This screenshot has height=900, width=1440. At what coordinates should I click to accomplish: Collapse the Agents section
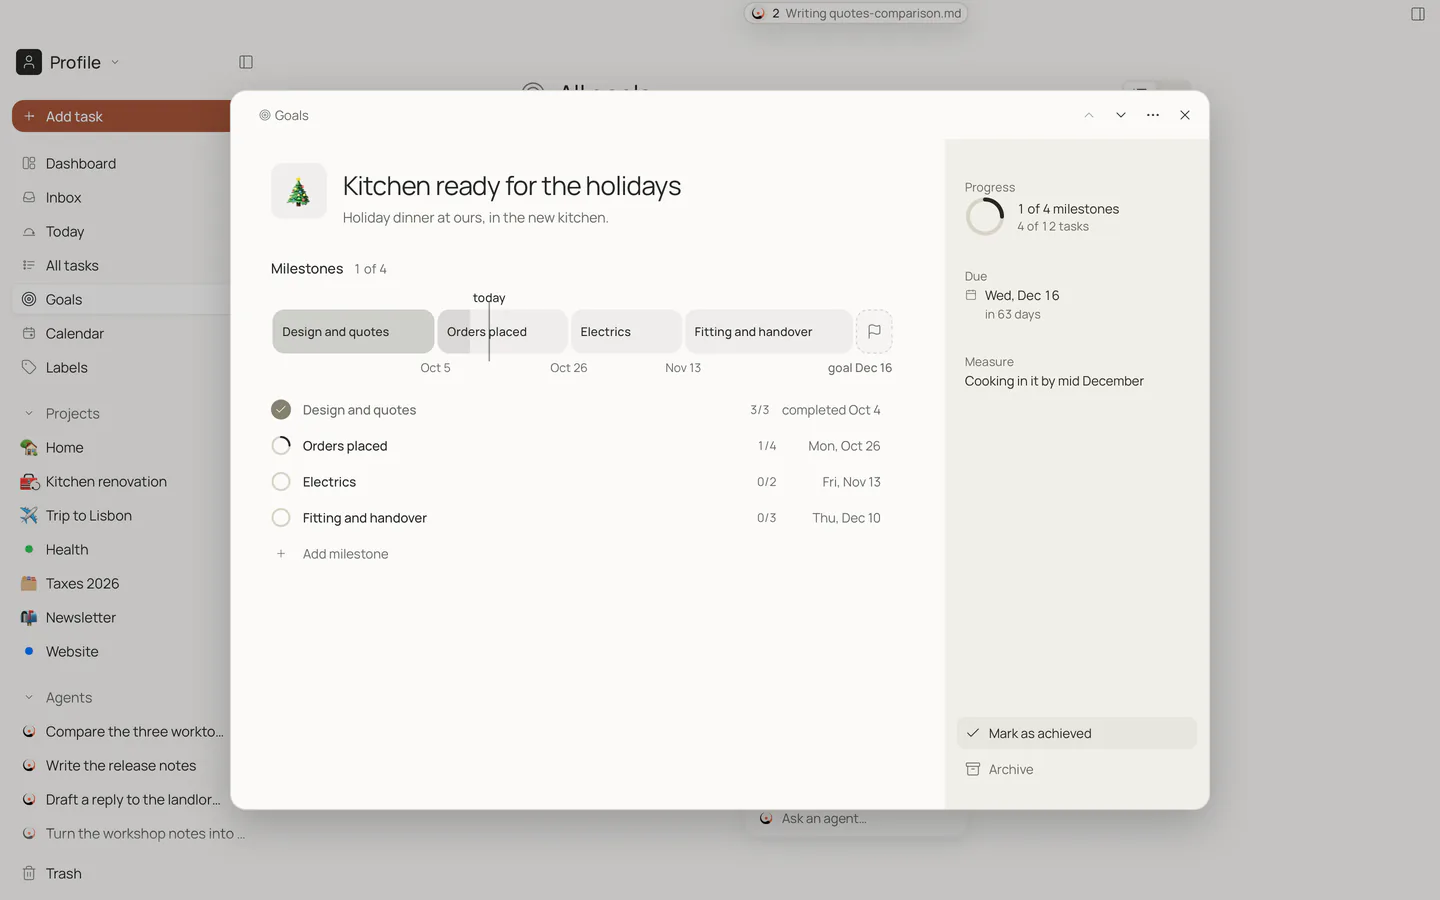point(29,697)
